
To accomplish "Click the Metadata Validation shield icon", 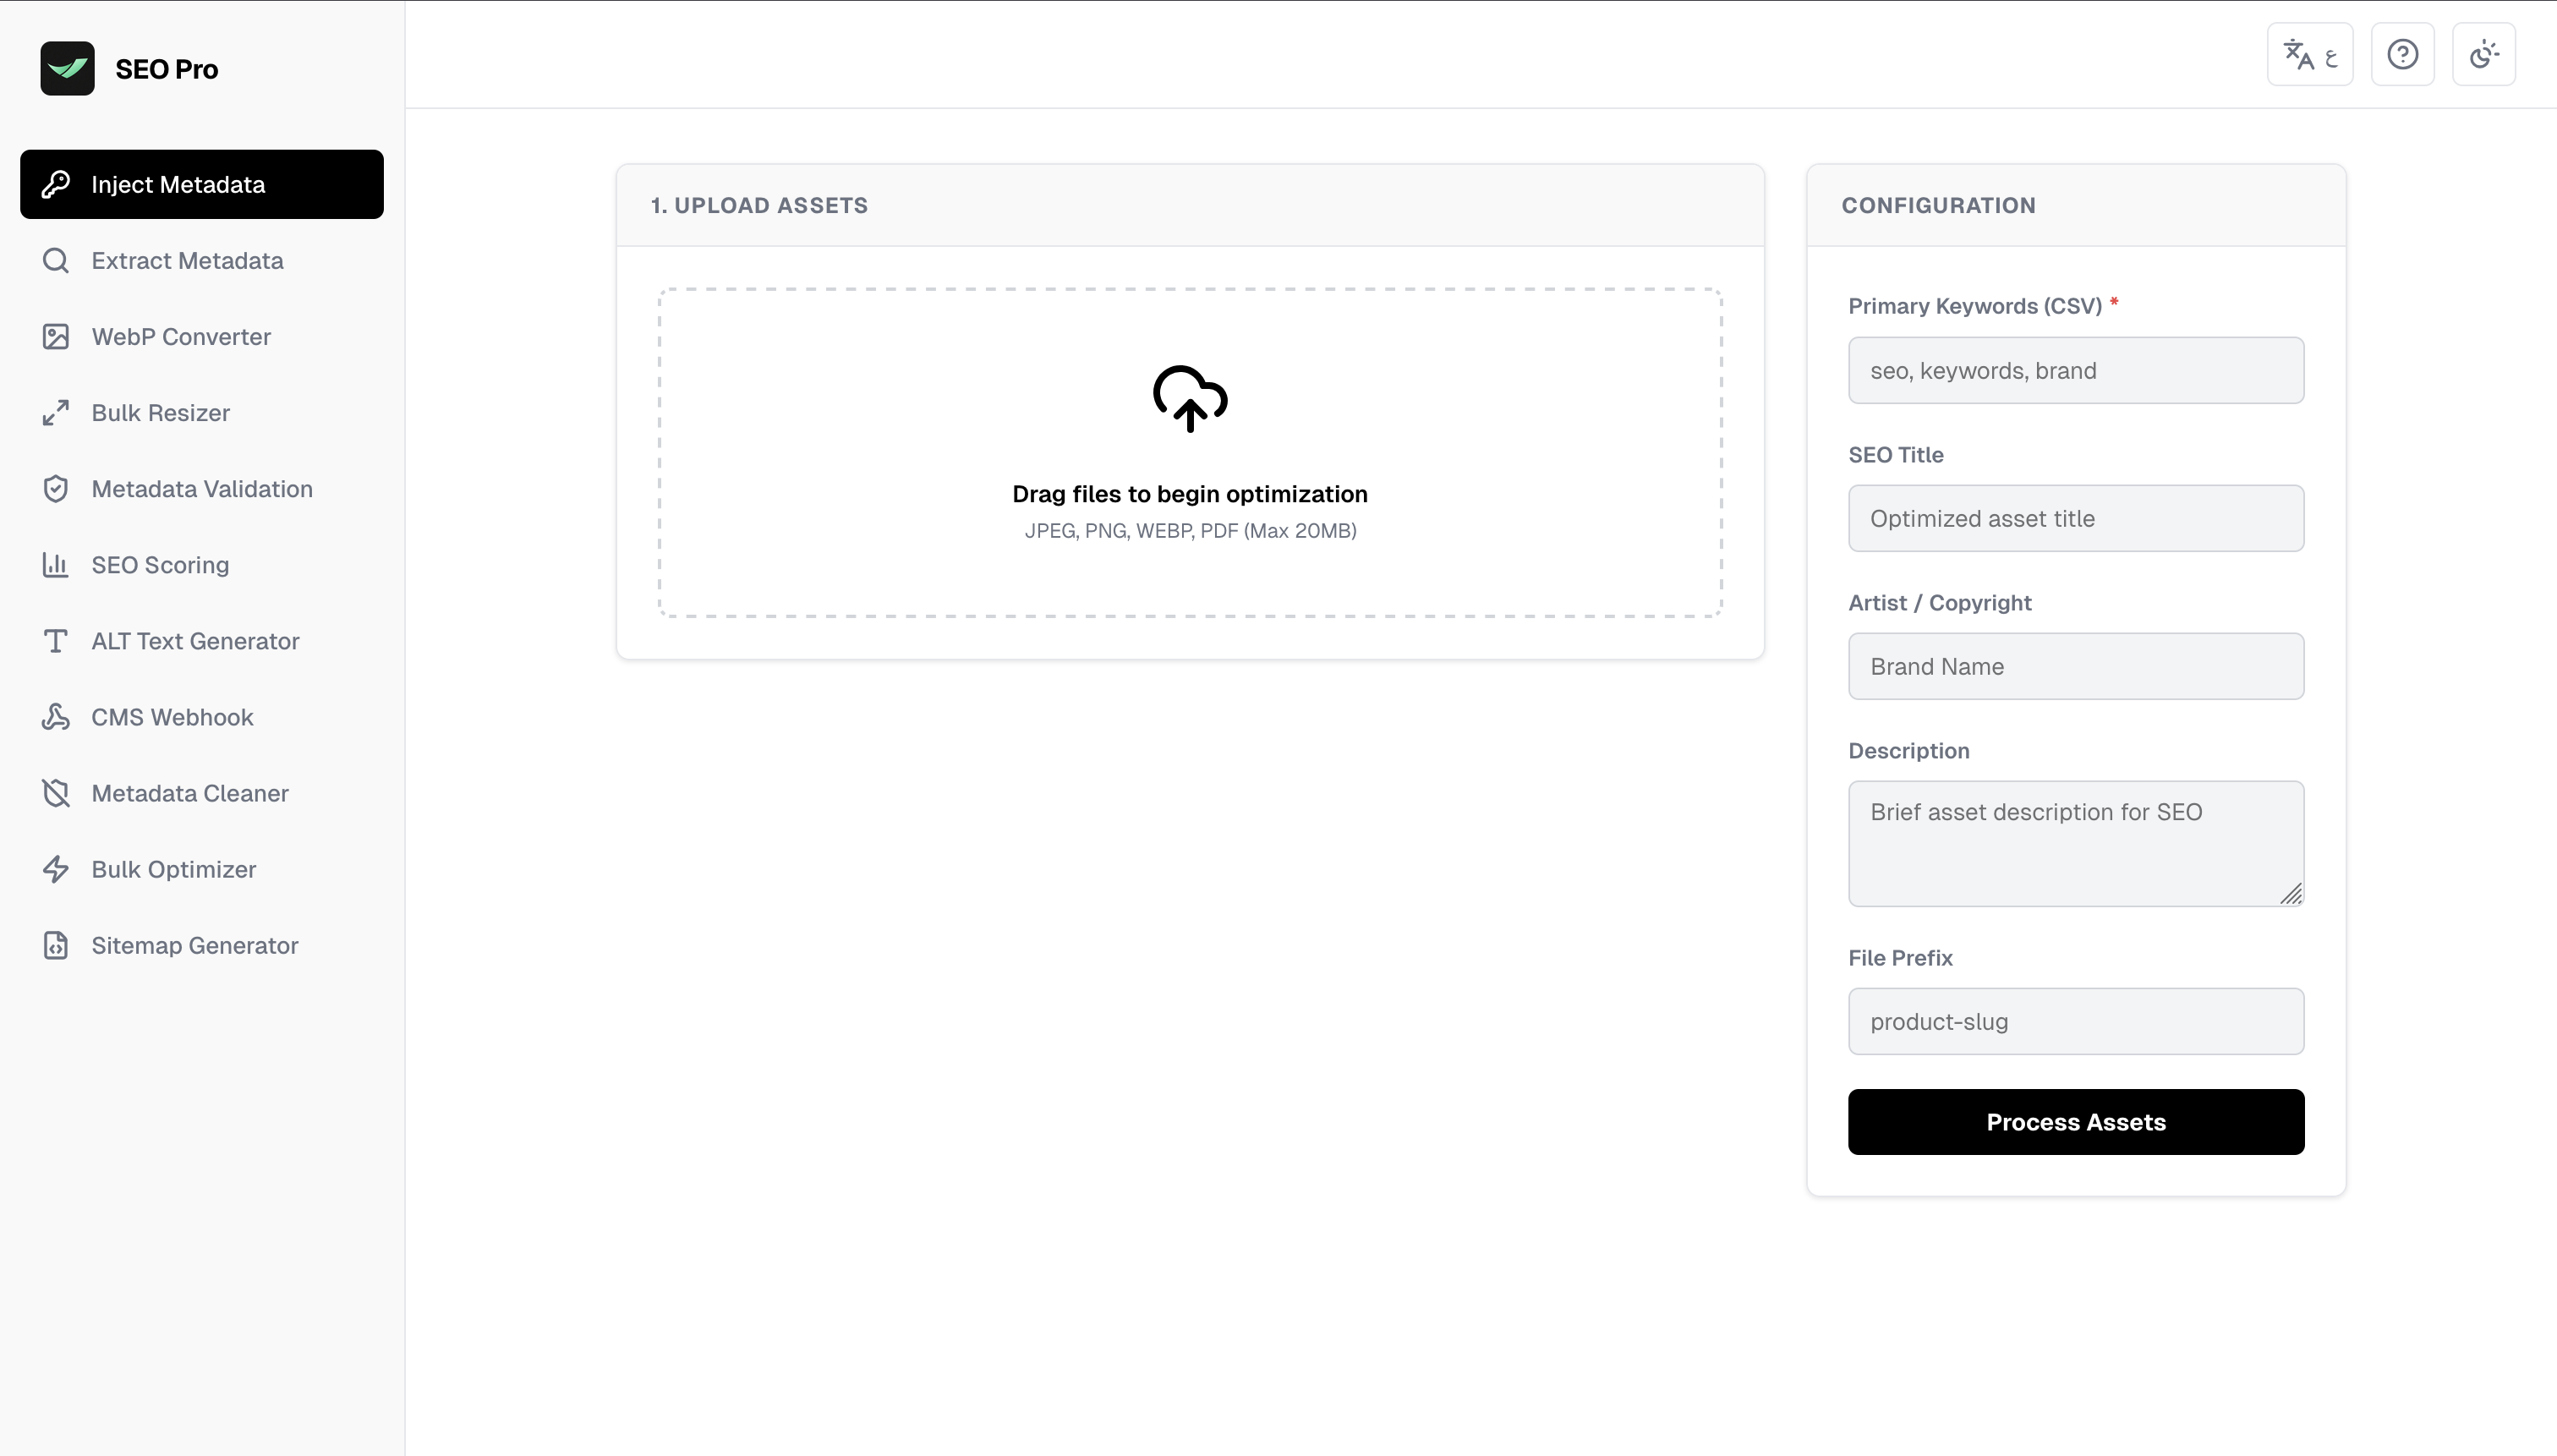I will tap(56, 489).
